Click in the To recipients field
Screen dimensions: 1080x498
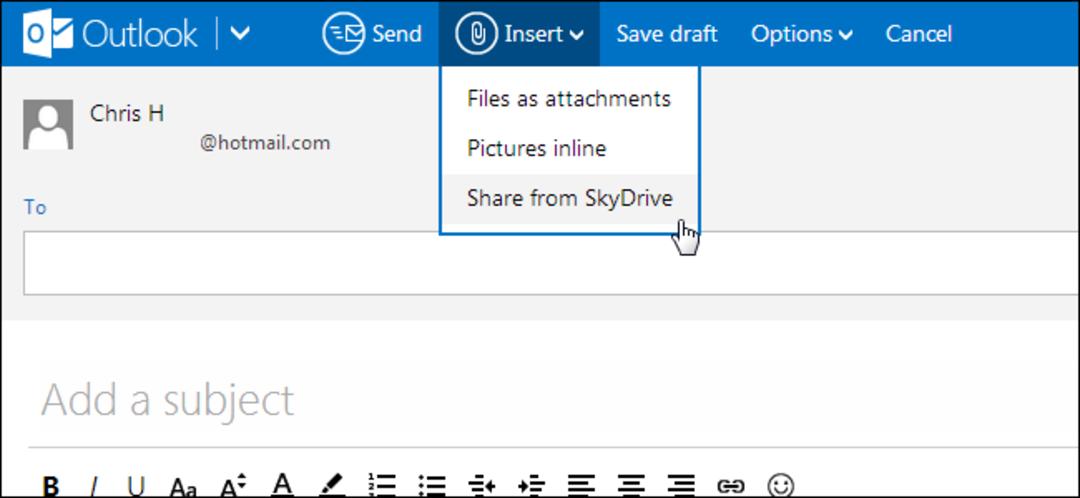(551, 263)
